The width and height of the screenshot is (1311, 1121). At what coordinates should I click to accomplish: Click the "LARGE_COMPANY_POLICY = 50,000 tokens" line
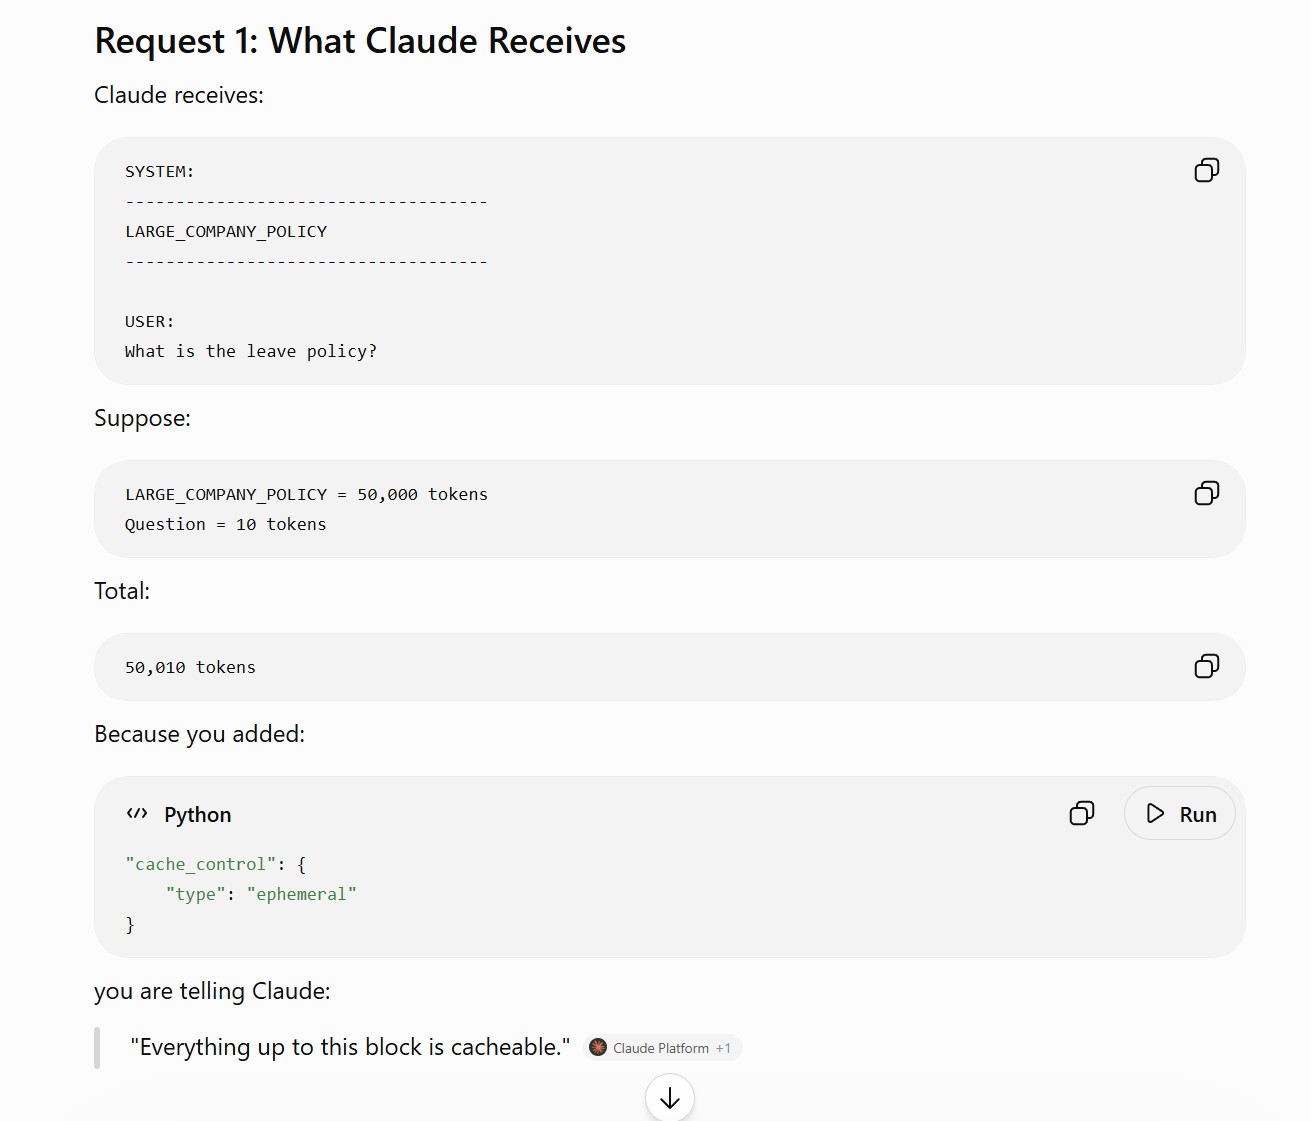[x=306, y=494]
